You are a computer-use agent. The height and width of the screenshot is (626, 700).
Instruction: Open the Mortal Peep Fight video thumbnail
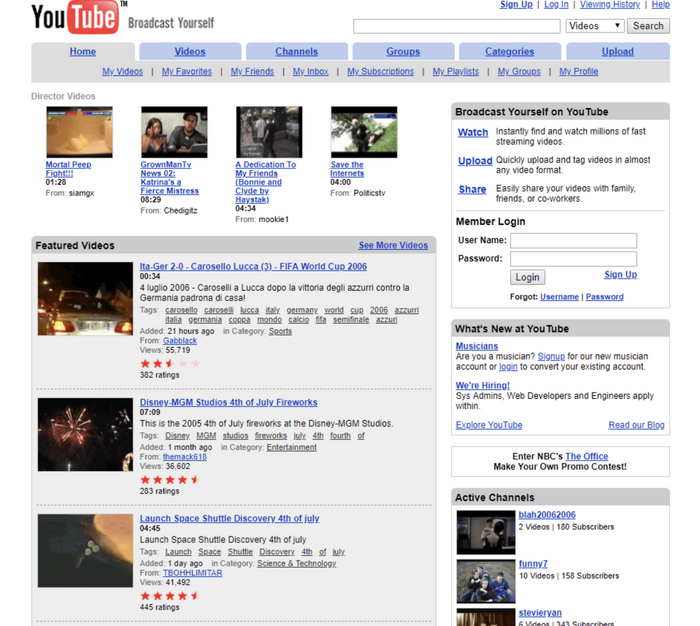79,132
